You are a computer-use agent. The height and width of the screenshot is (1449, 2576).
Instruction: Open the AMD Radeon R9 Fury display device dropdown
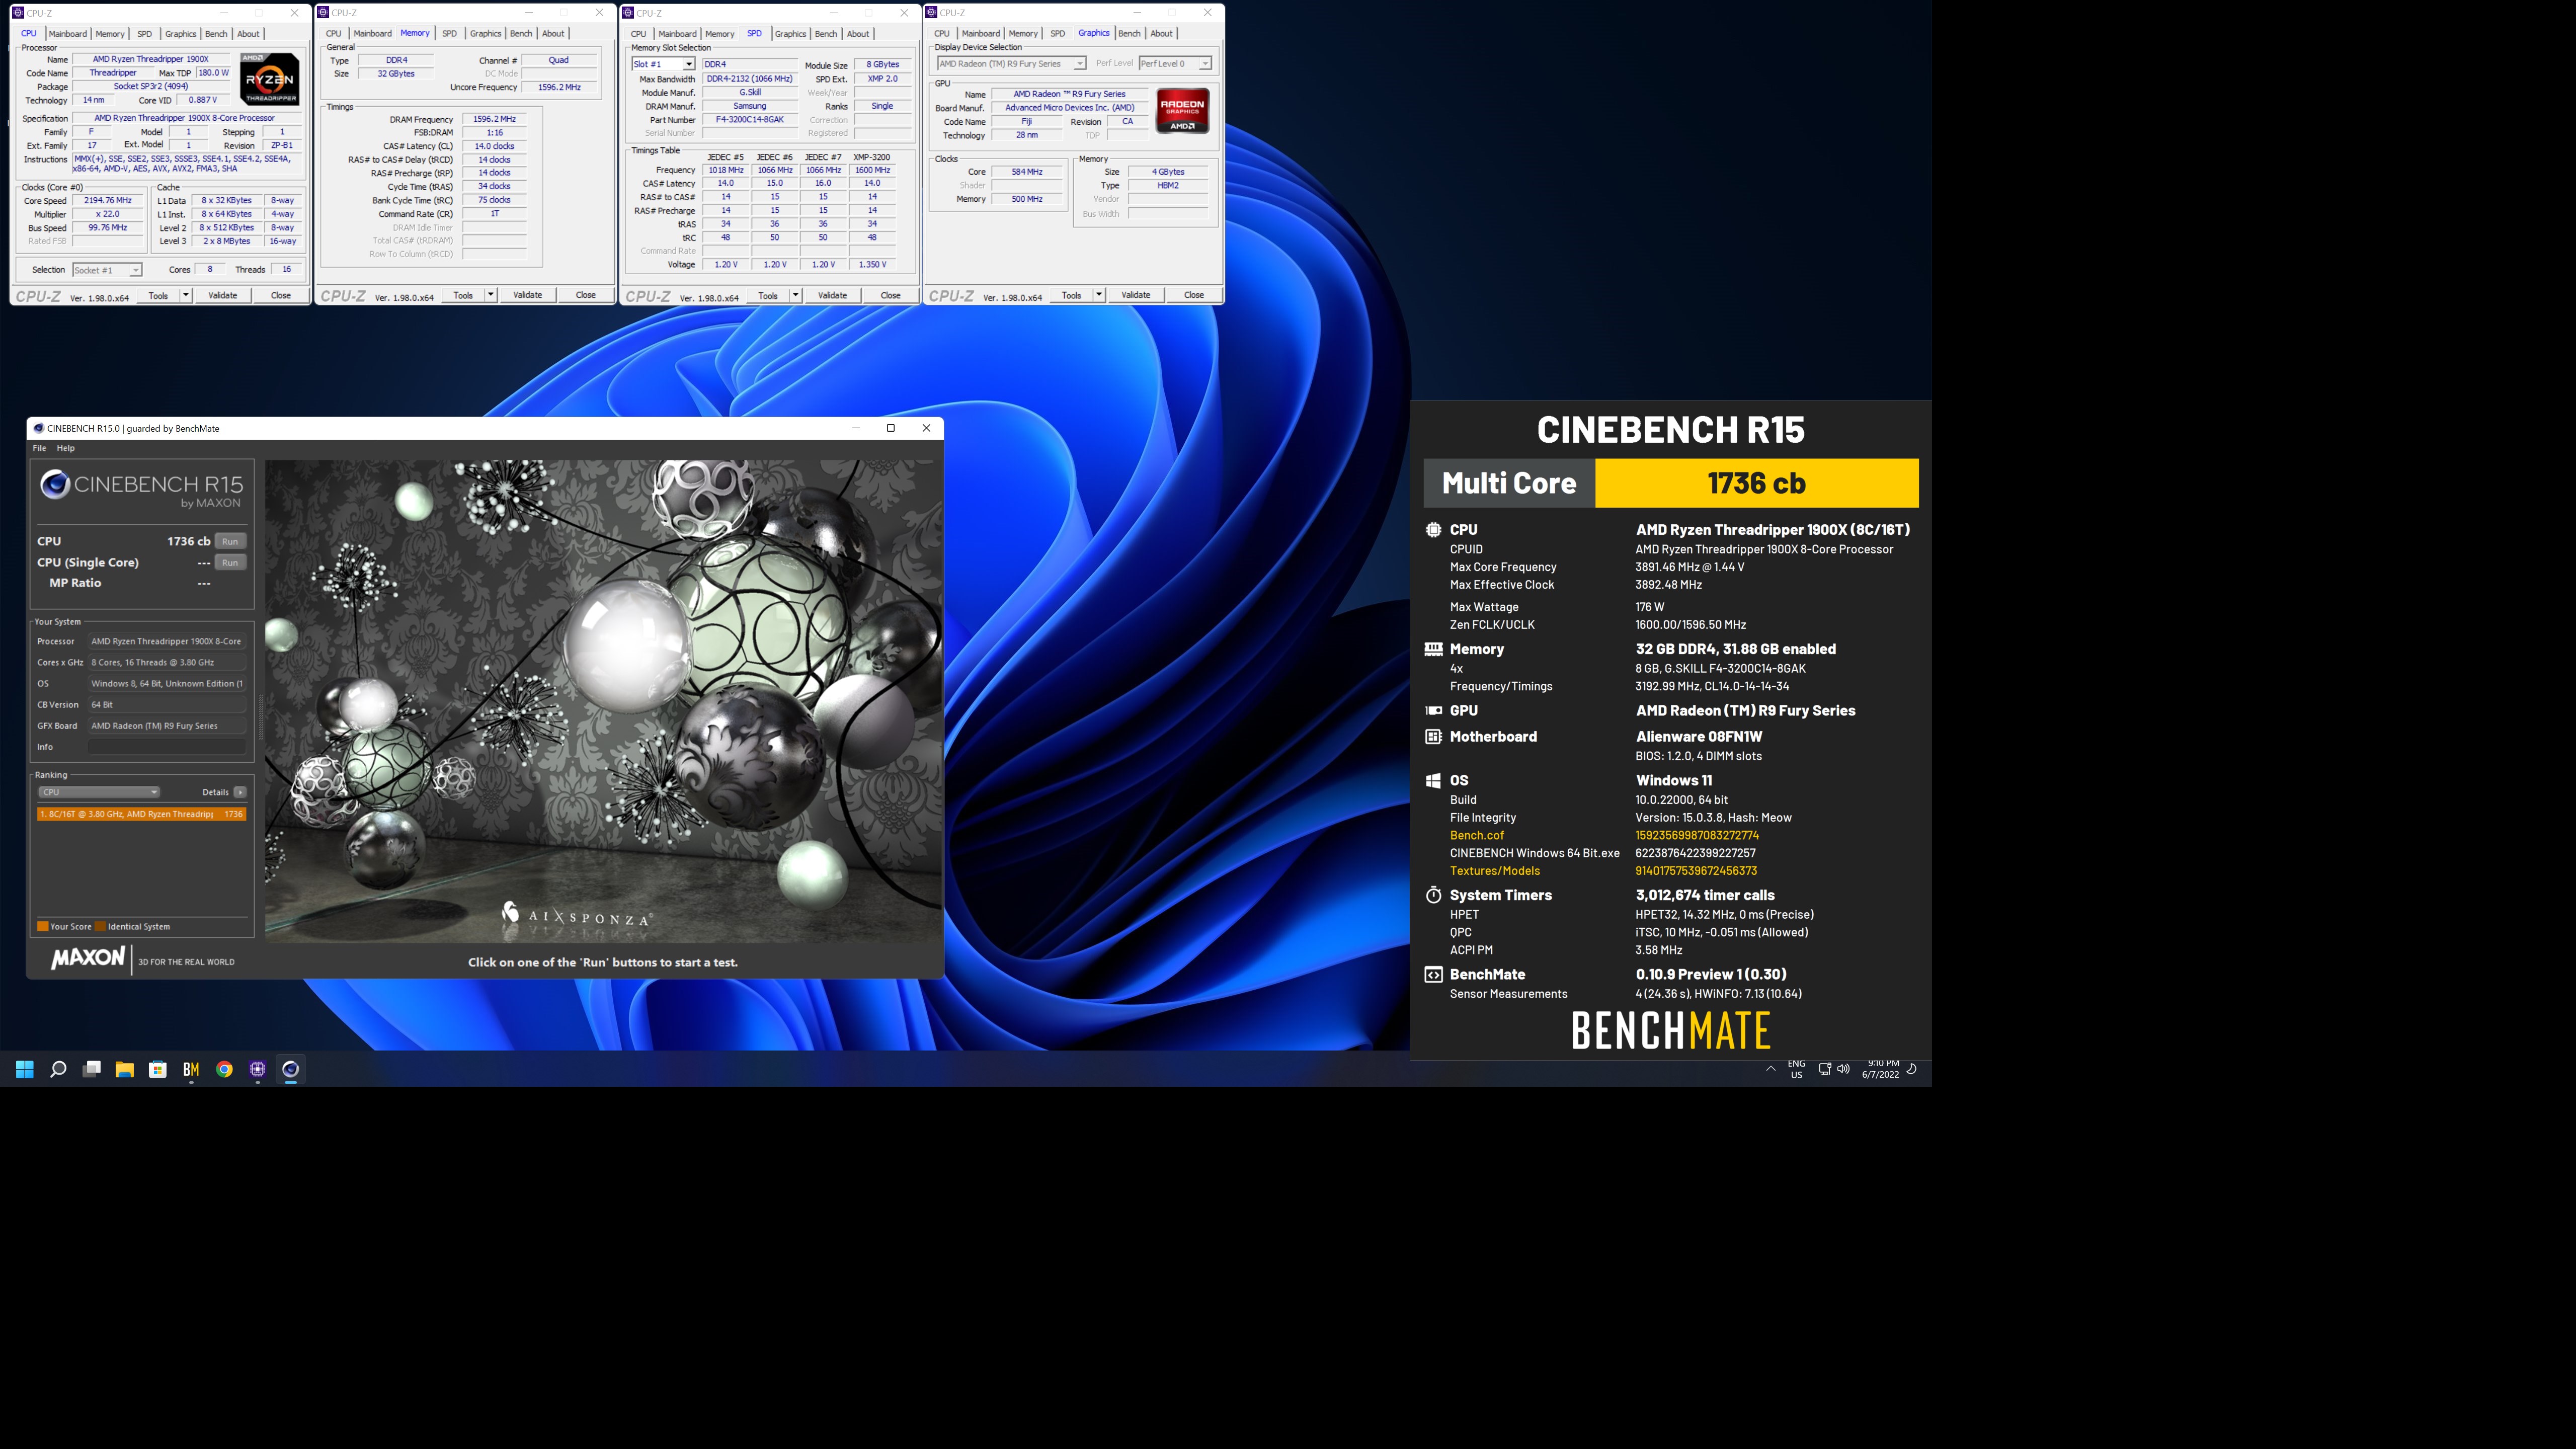point(1011,64)
